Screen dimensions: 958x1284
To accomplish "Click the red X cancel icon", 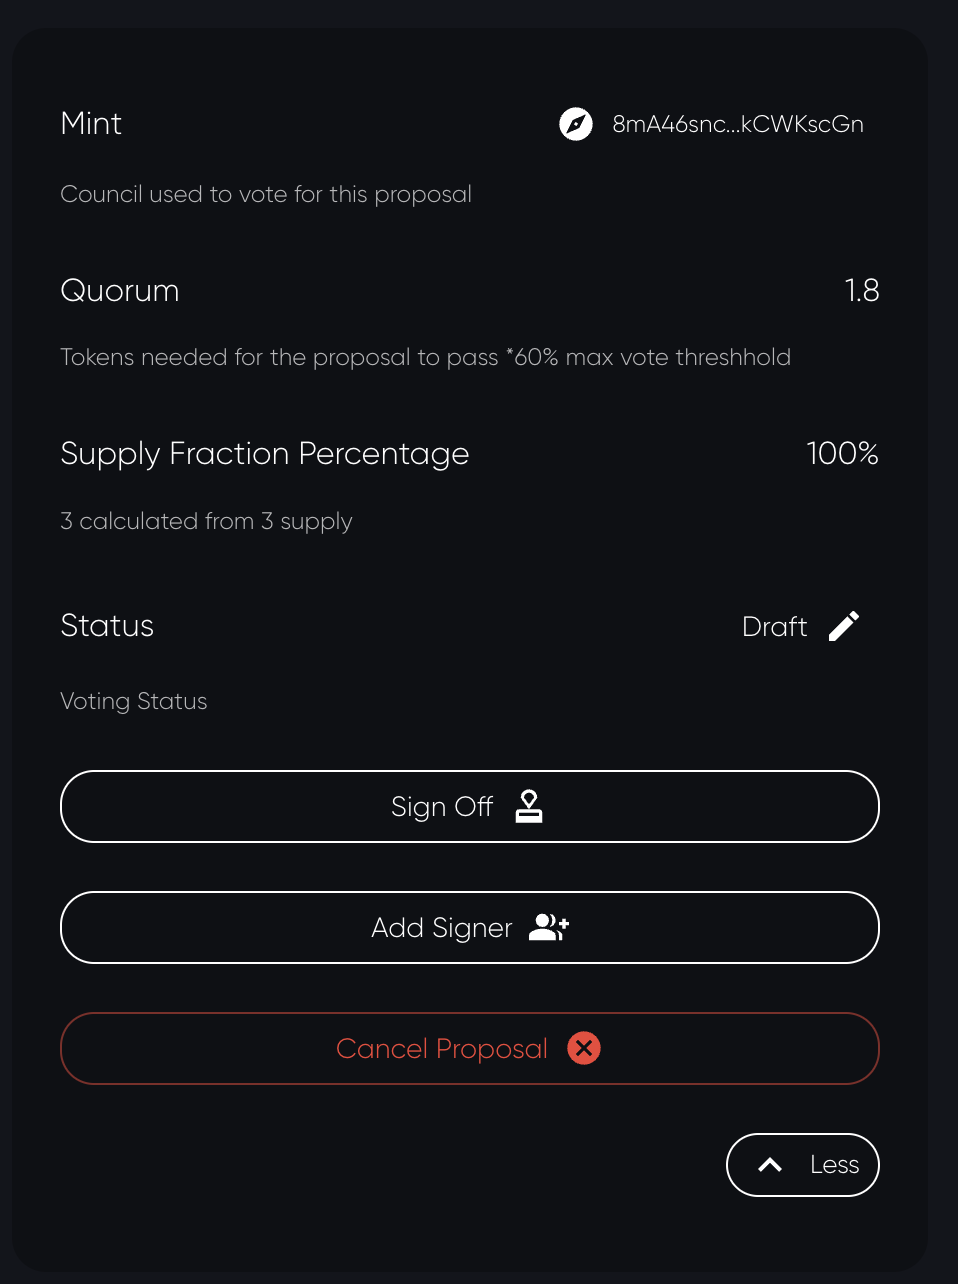I will 584,1048.
